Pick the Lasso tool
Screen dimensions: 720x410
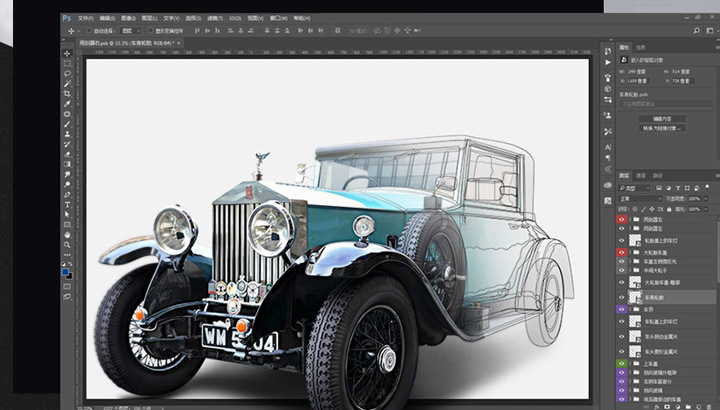coord(67,73)
